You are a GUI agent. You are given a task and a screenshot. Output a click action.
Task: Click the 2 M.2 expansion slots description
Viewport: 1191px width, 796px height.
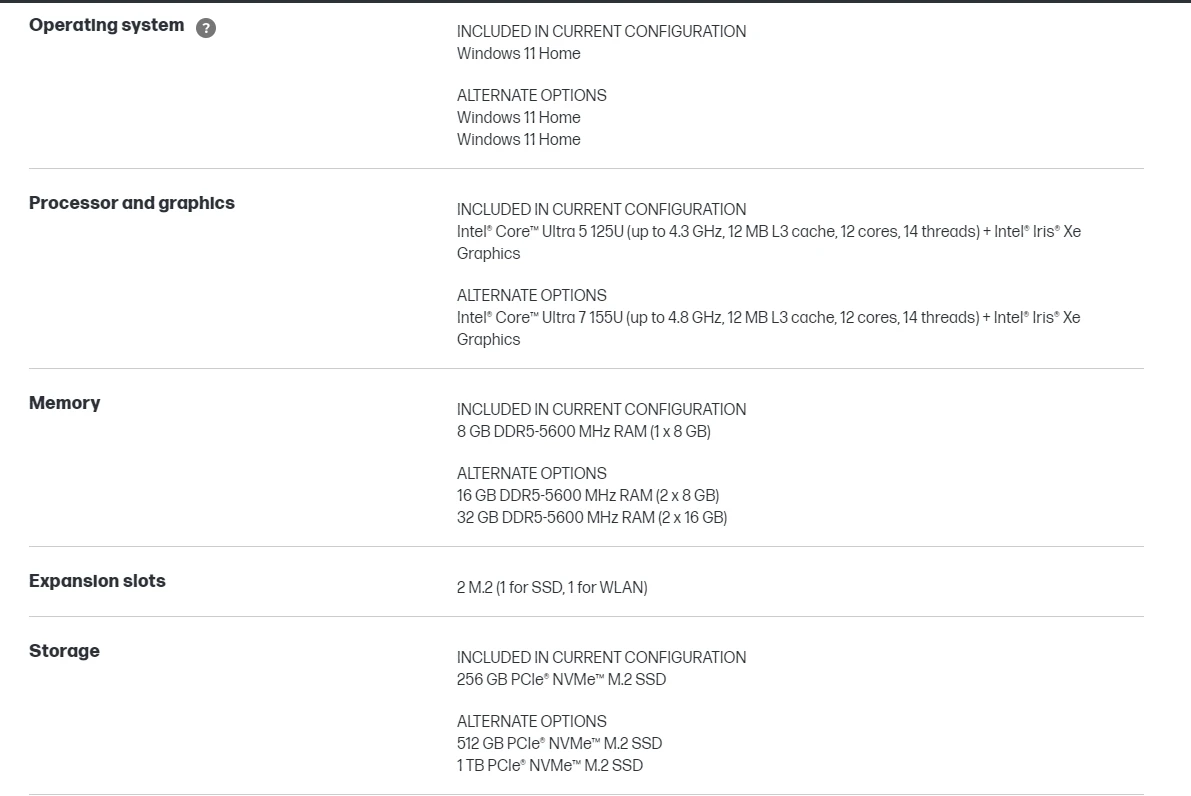(552, 588)
